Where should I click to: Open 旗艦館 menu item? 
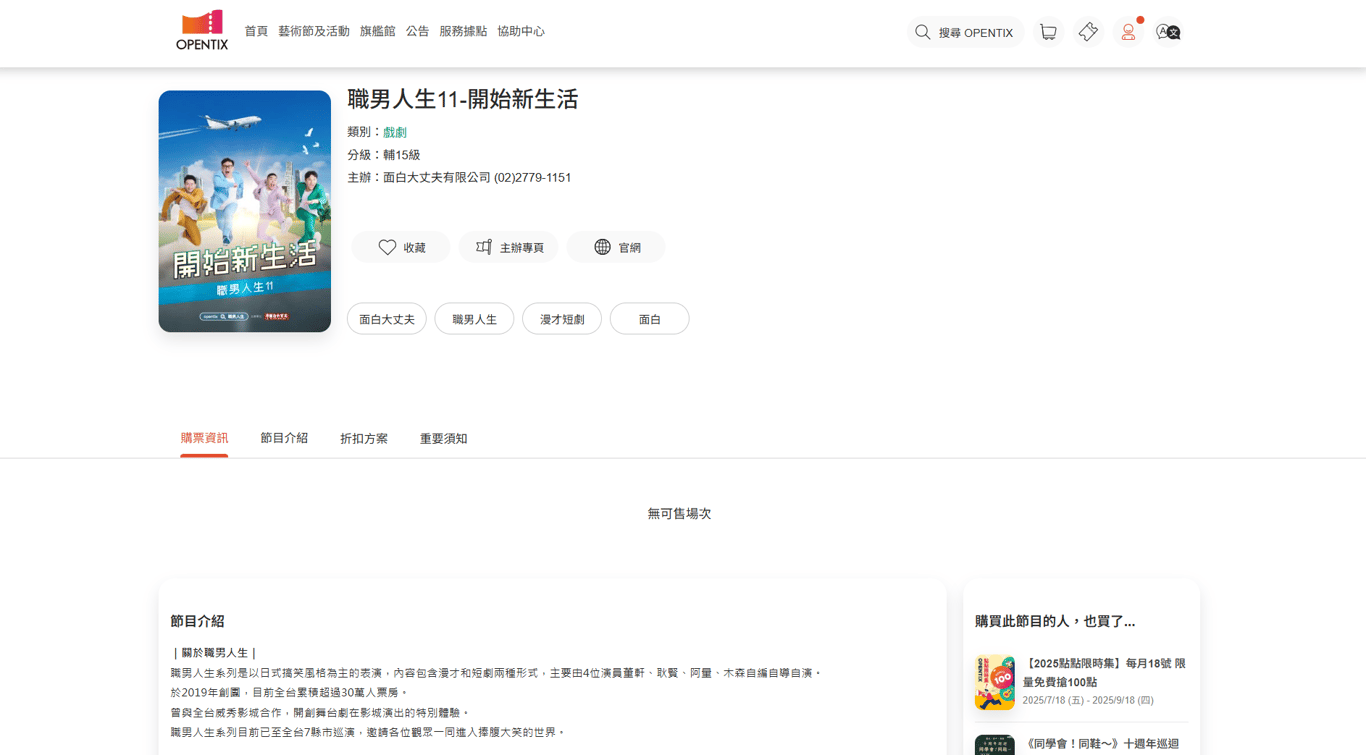coord(378,31)
